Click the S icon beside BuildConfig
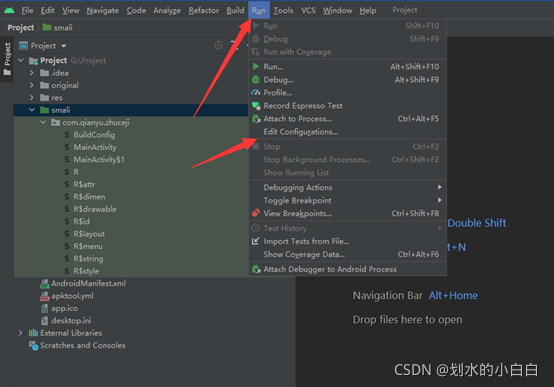This screenshot has width=554, height=387. coord(67,135)
